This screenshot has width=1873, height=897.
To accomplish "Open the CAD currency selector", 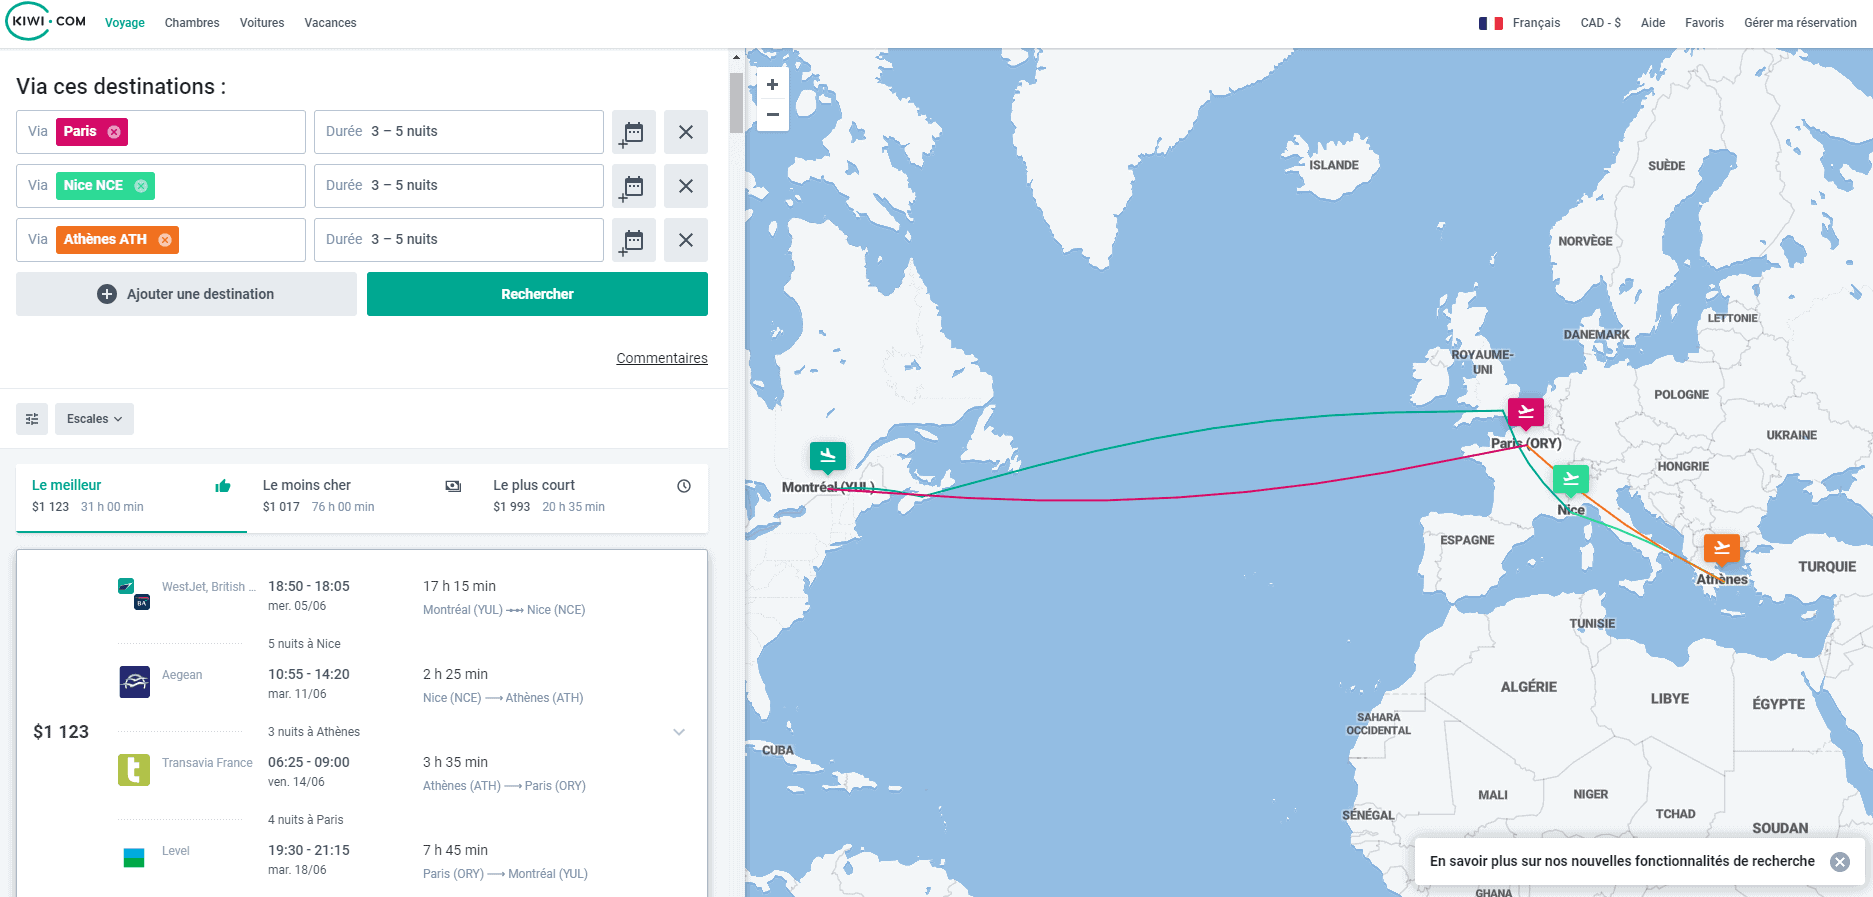I will click(1600, 23).
